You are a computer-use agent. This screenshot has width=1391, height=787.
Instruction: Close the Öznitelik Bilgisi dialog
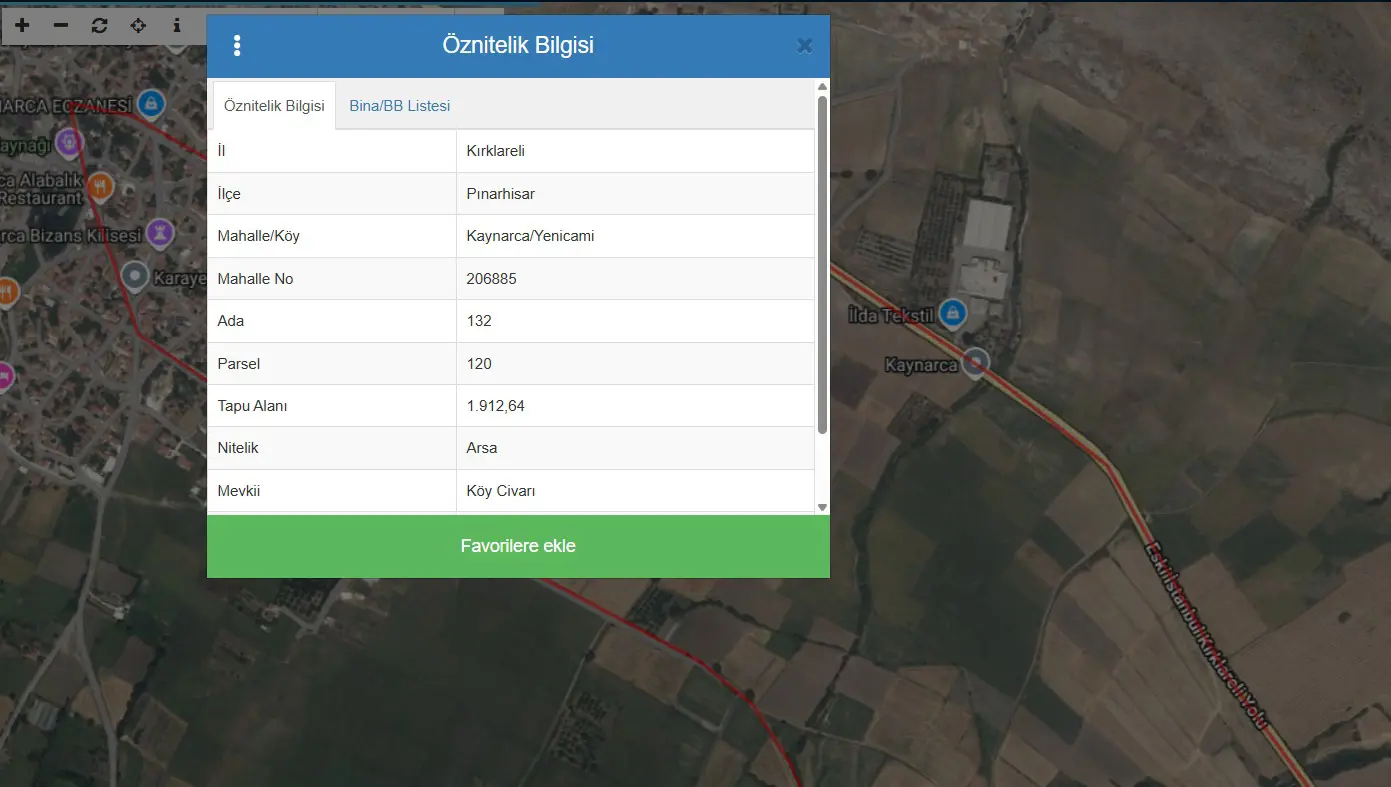click(x=804, y=46)
